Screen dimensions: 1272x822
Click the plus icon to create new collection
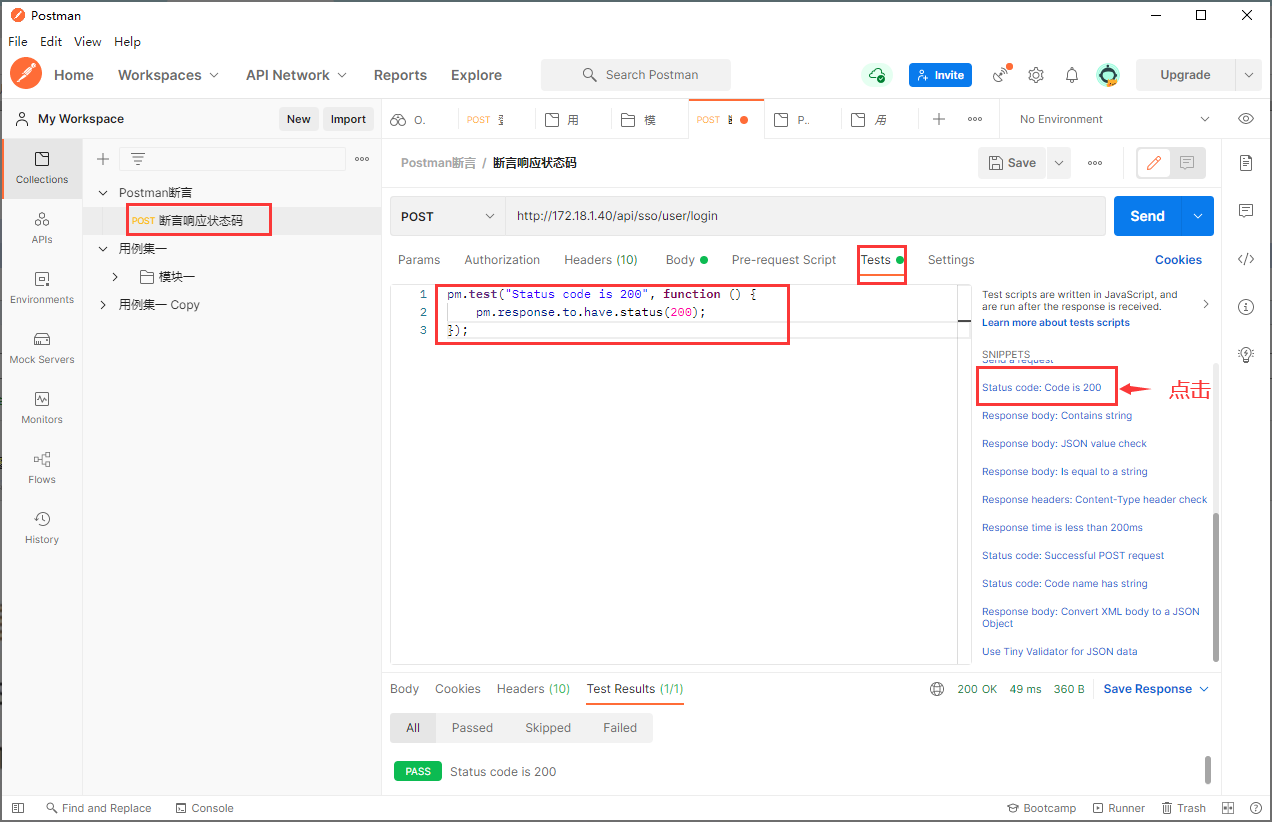(102, 159)
